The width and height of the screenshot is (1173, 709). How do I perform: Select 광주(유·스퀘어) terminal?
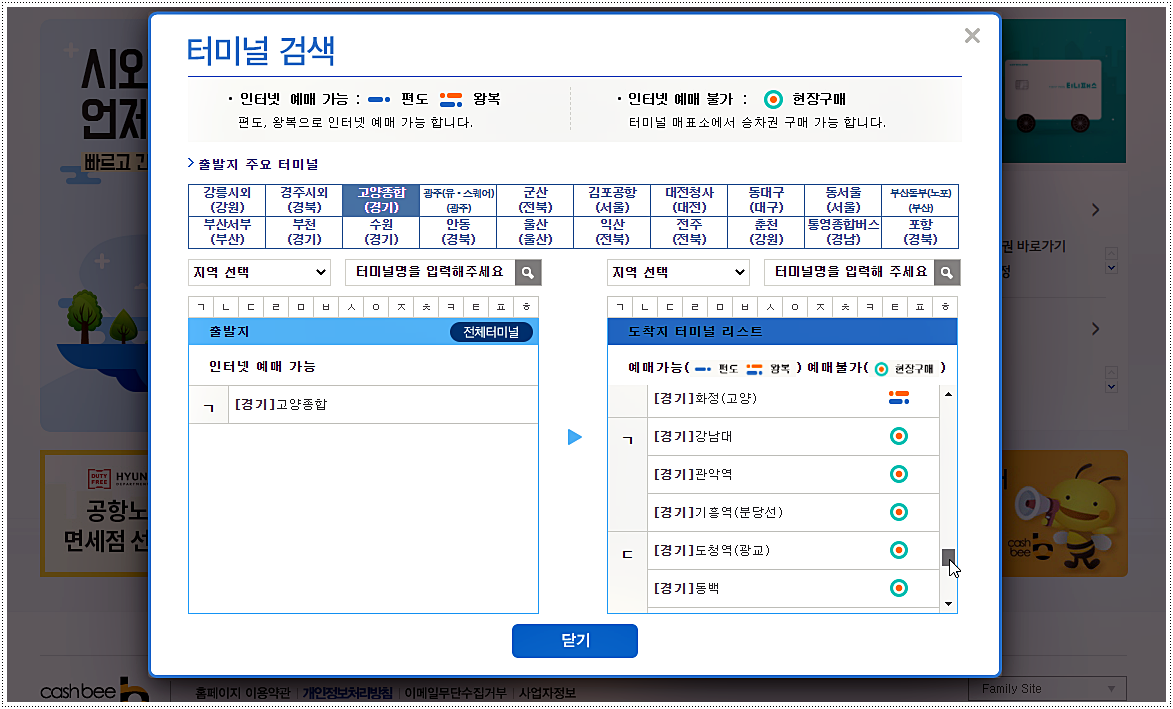click(x=458, y=200)
